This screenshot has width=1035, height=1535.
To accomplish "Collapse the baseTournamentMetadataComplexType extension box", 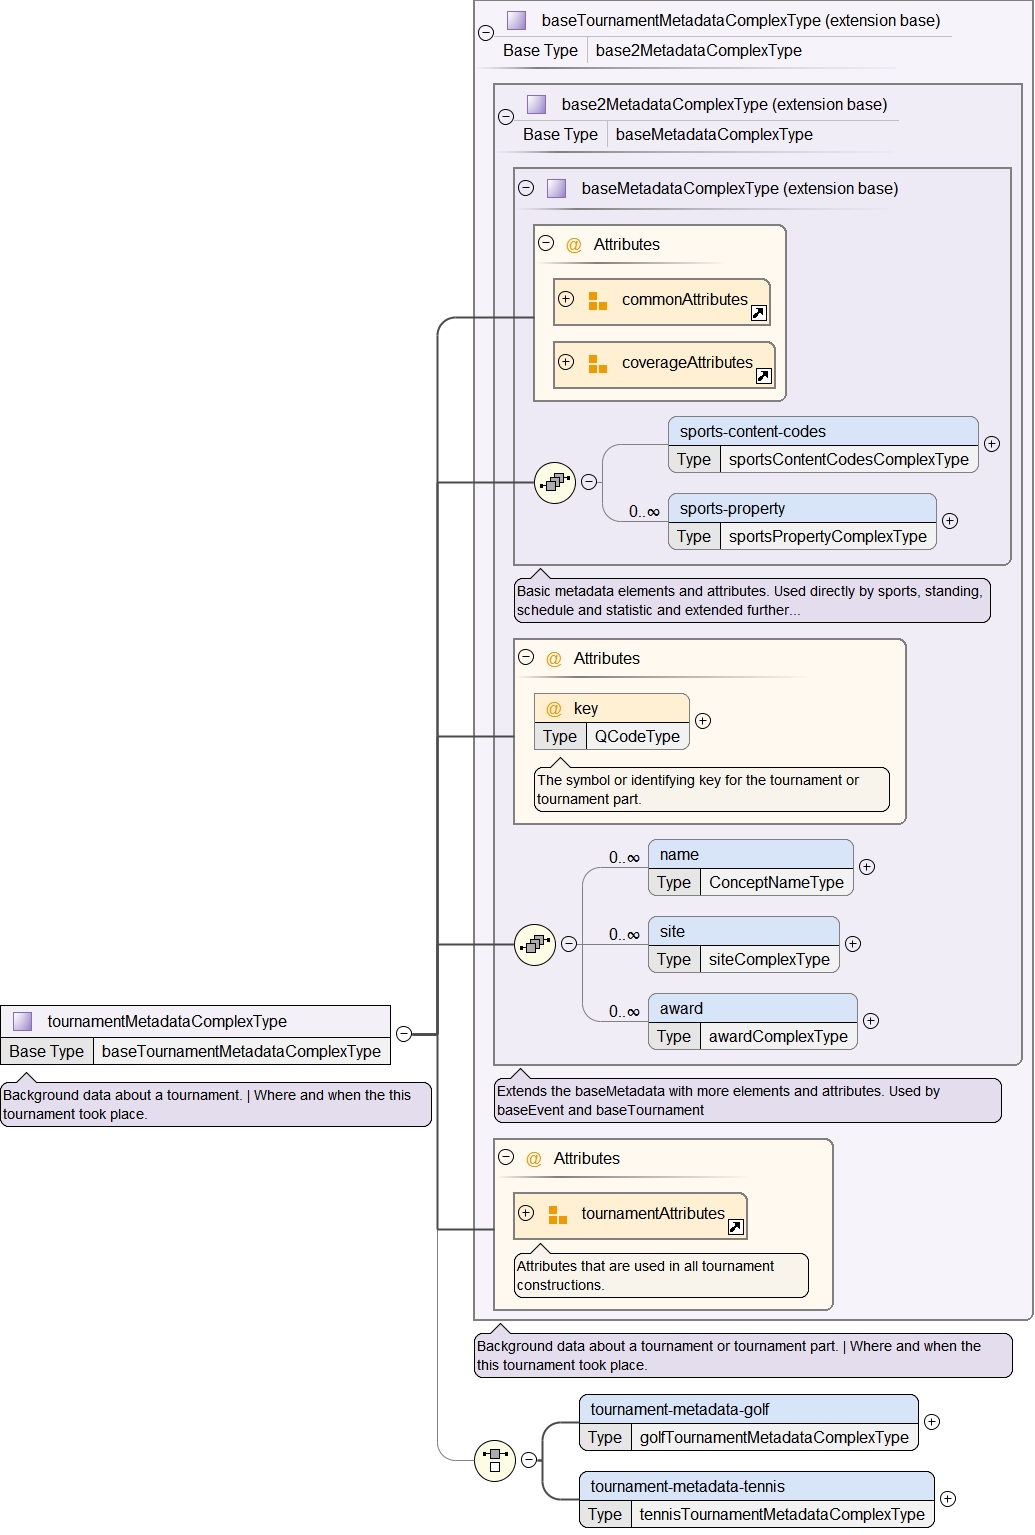I will [486, 32].
